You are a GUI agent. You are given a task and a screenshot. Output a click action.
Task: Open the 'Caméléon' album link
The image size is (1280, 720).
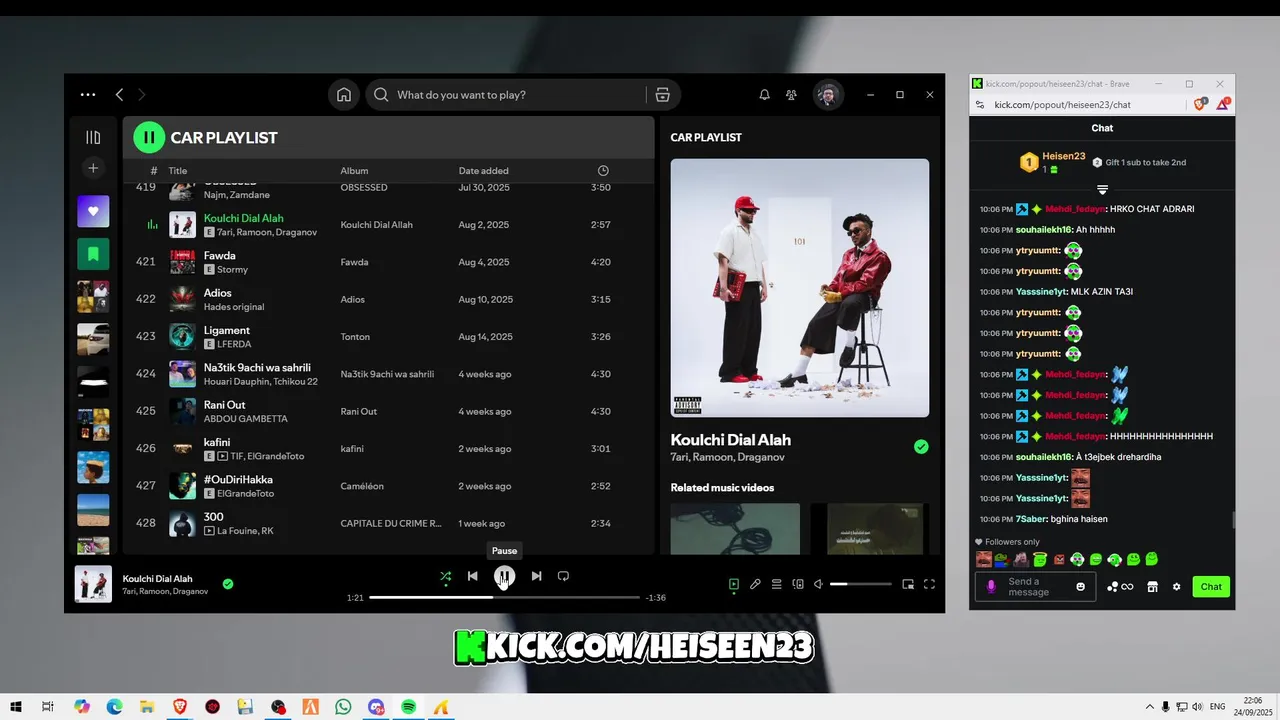click(x=362, y=486)
